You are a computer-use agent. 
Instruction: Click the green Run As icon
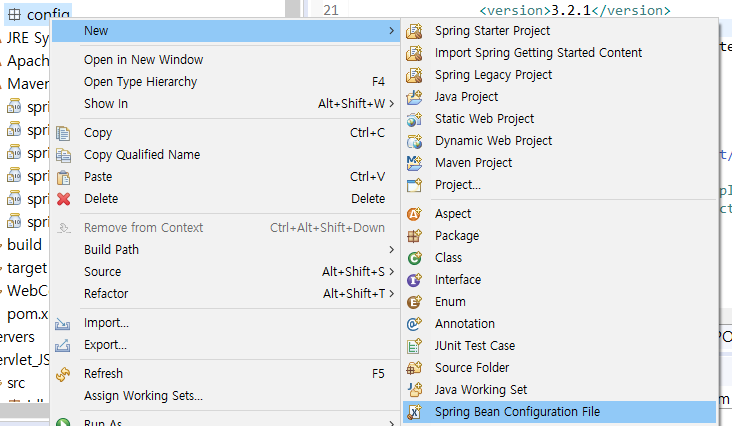(x=63, y=422)
